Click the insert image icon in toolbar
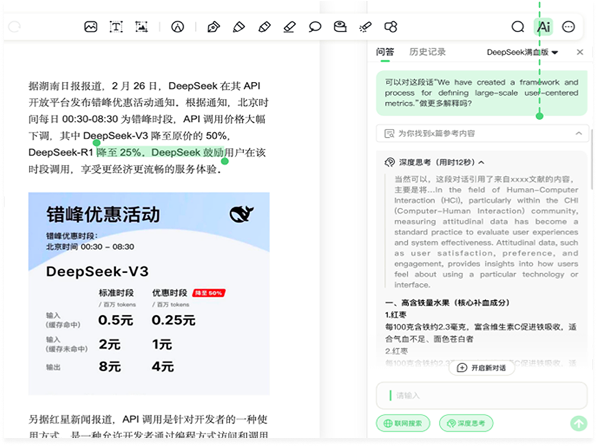597x446 pixels. (x=91, y=27)
